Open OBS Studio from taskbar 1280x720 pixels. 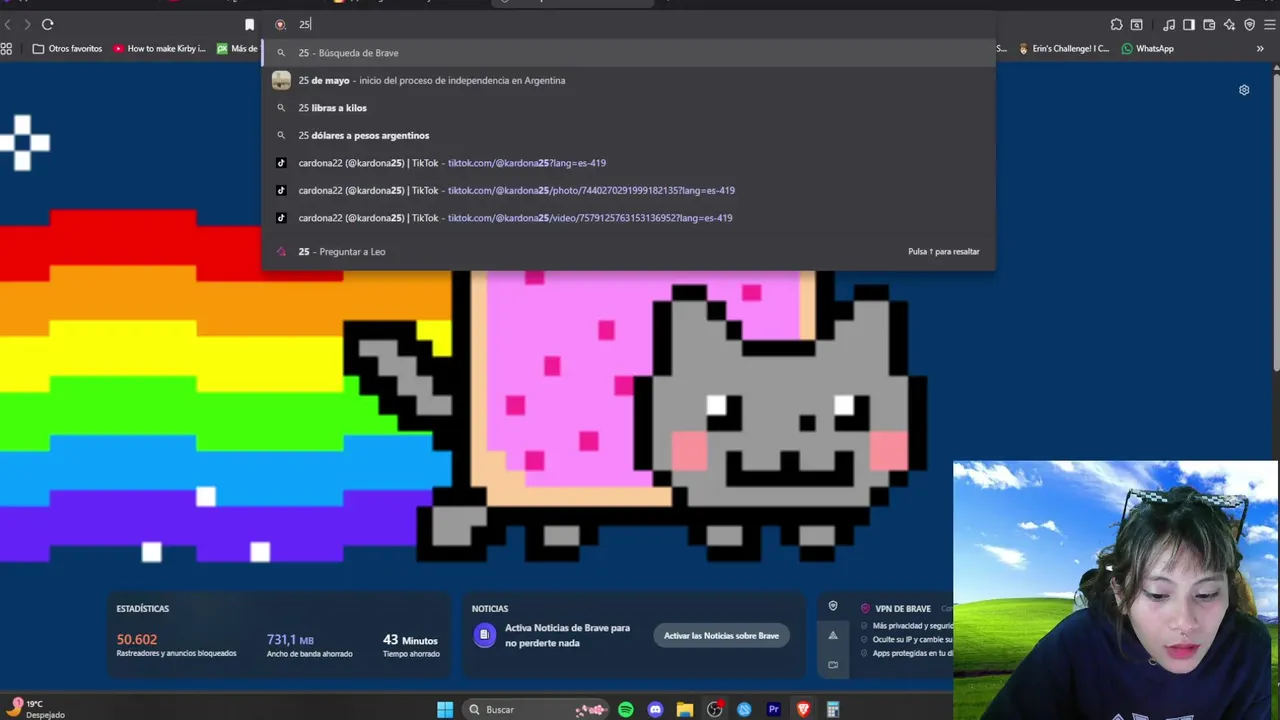pos(715,710)
